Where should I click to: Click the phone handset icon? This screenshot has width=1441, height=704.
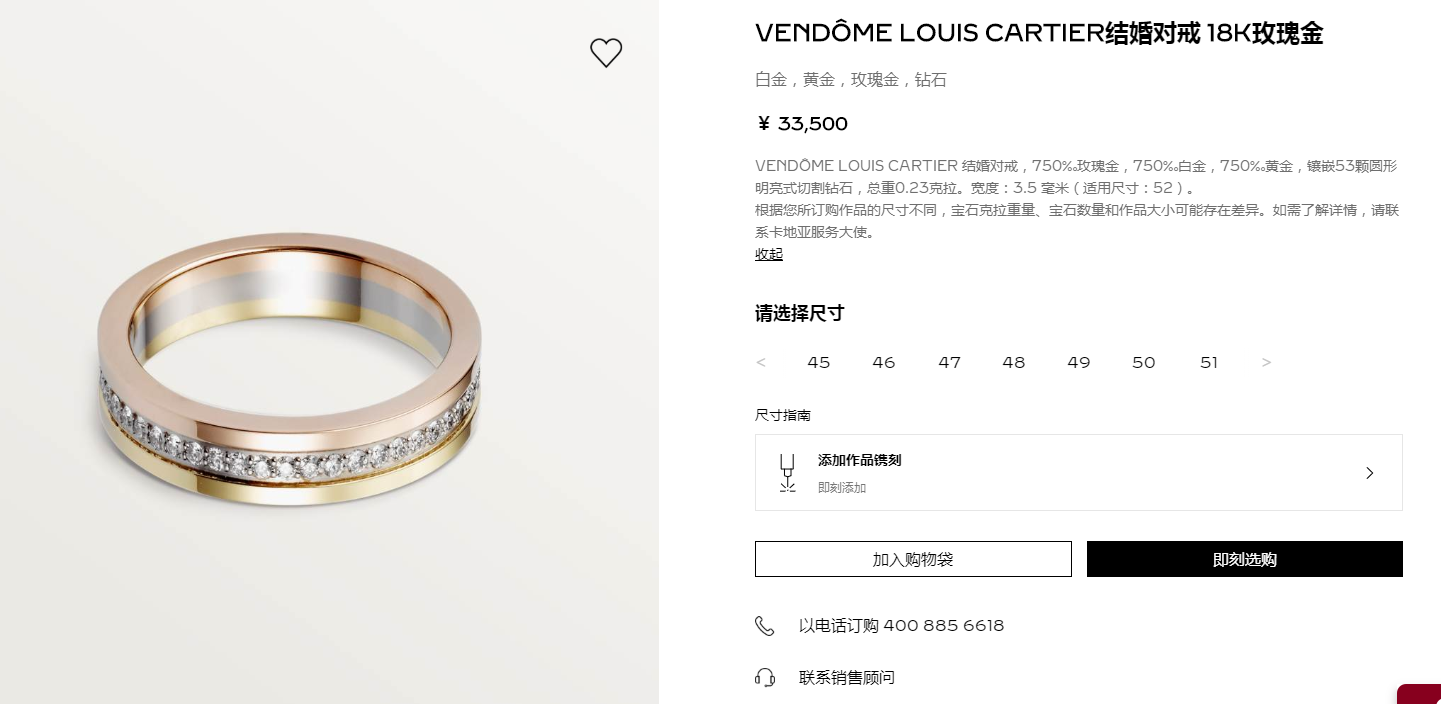coord(765,626)
